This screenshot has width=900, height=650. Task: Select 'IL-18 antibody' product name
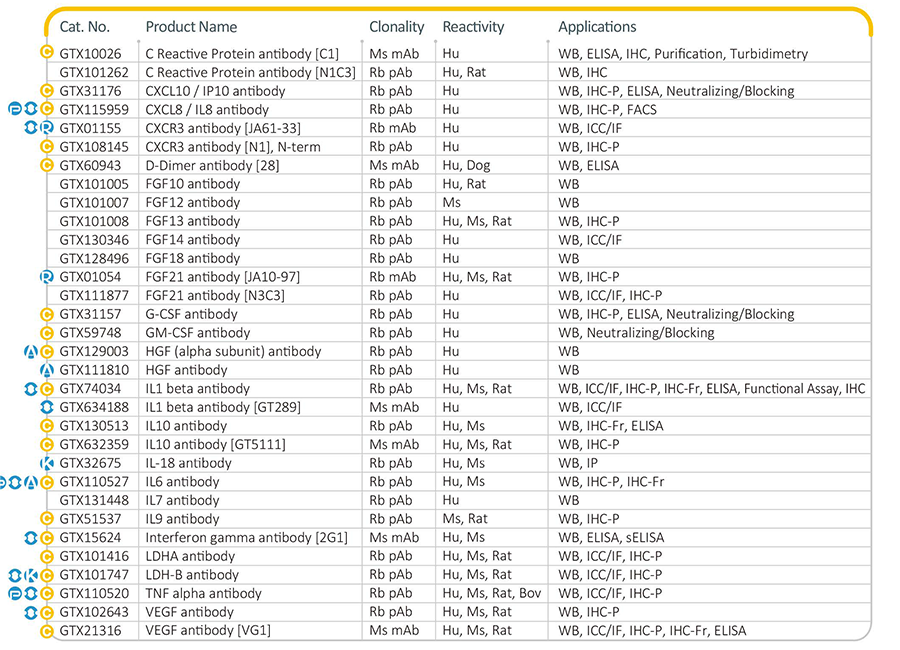189,463
